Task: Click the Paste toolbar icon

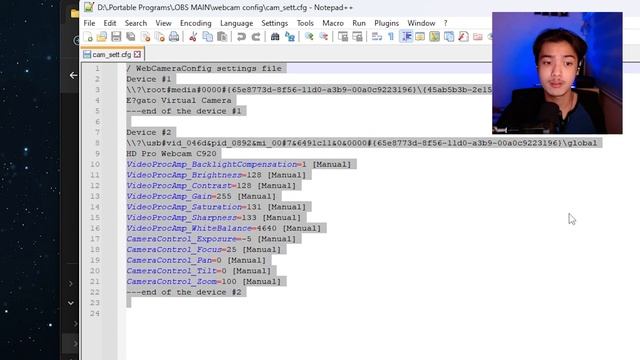Action: [x=222, y=37]
